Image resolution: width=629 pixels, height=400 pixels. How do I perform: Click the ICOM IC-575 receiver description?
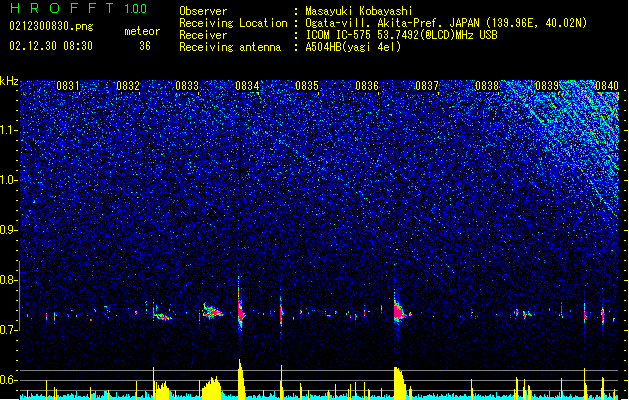[x=401, y=35]
